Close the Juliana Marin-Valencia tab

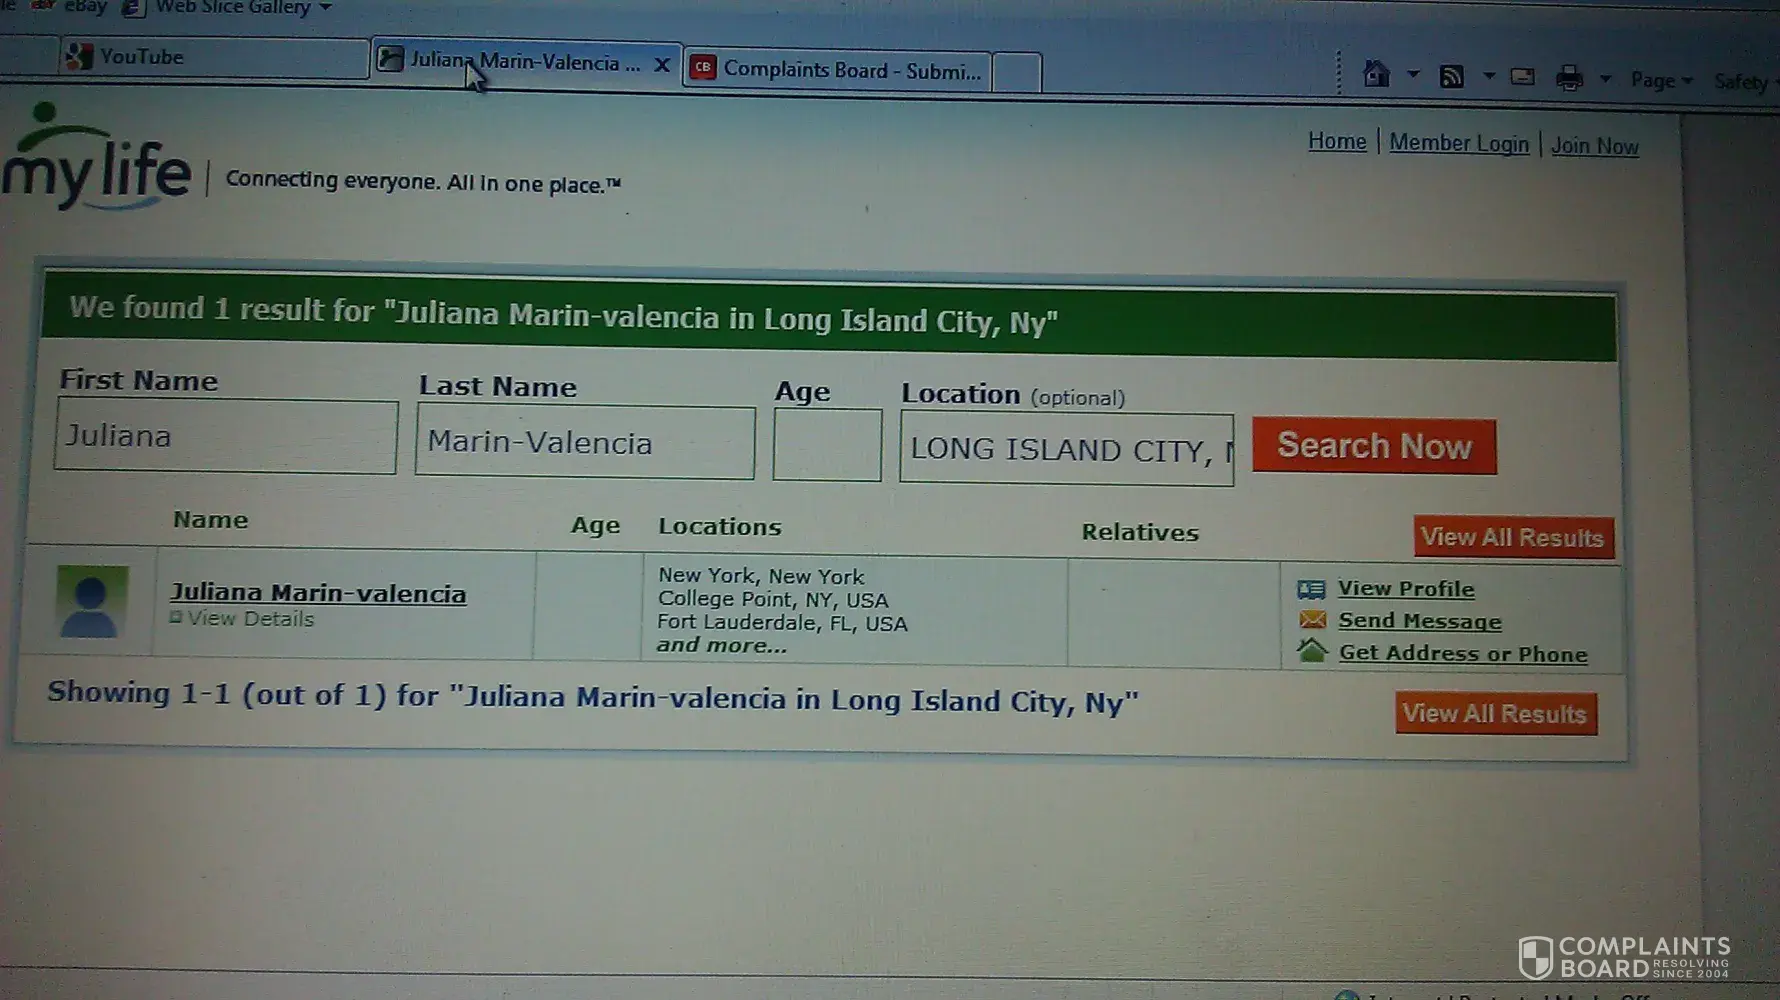pos(662,65)
